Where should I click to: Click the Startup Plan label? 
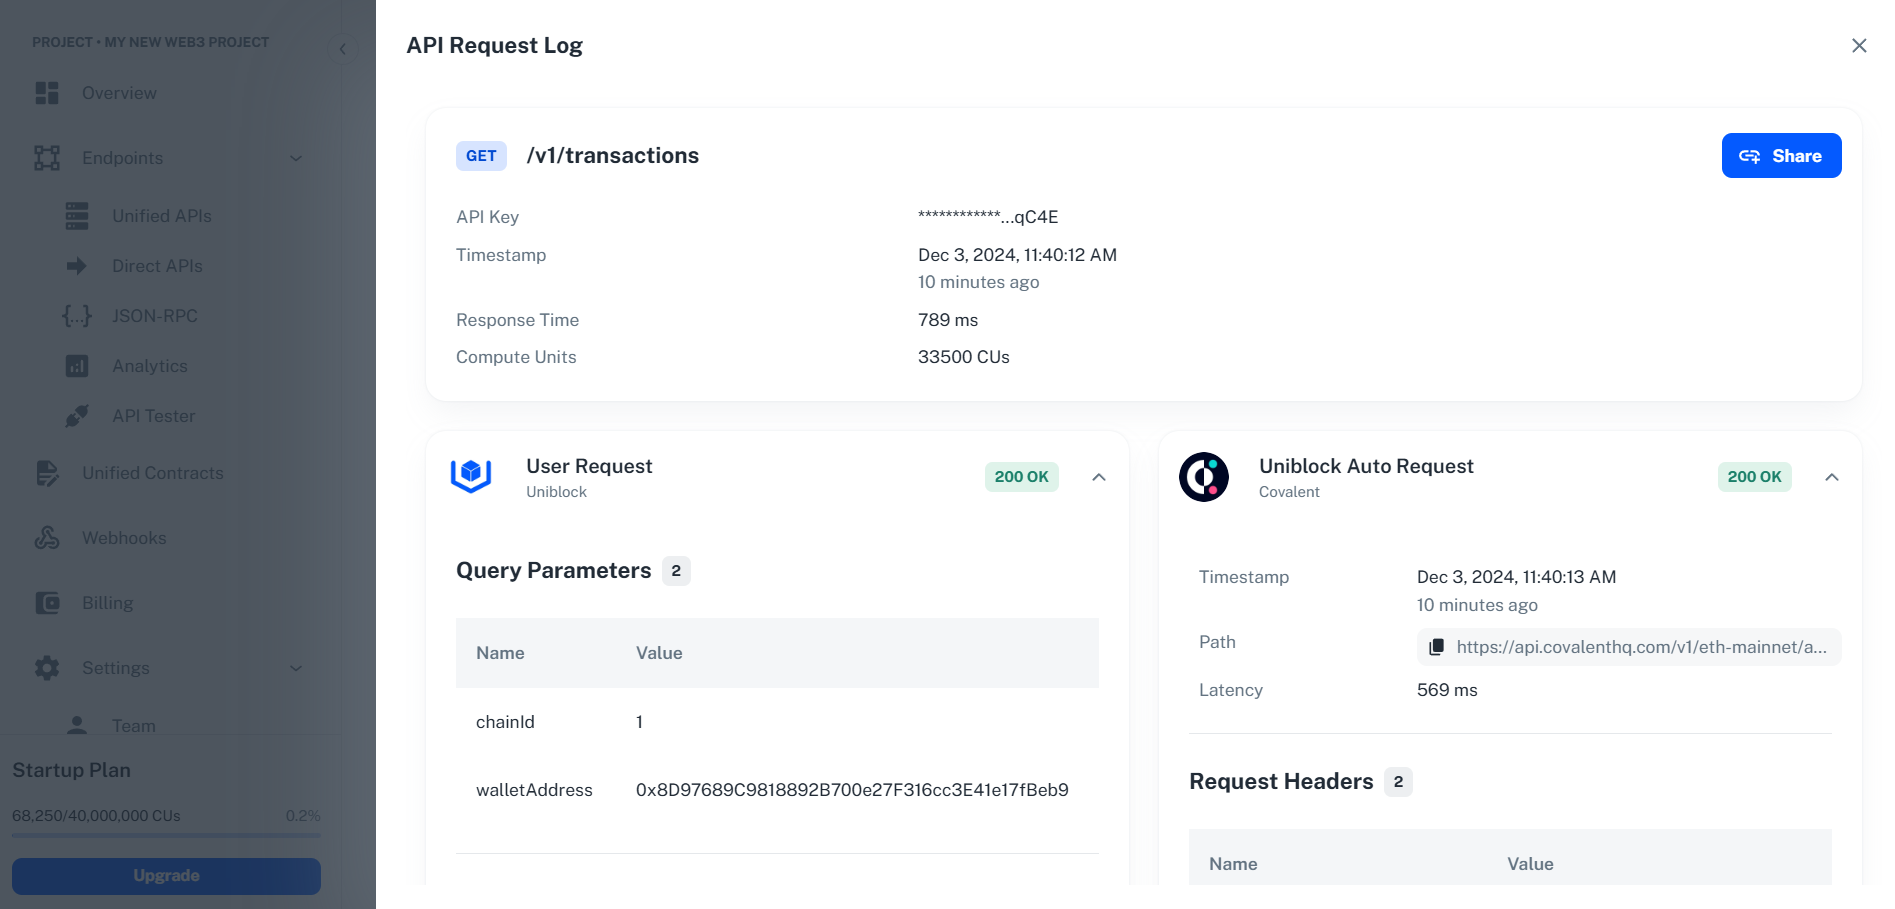click(x=71, y=770)
